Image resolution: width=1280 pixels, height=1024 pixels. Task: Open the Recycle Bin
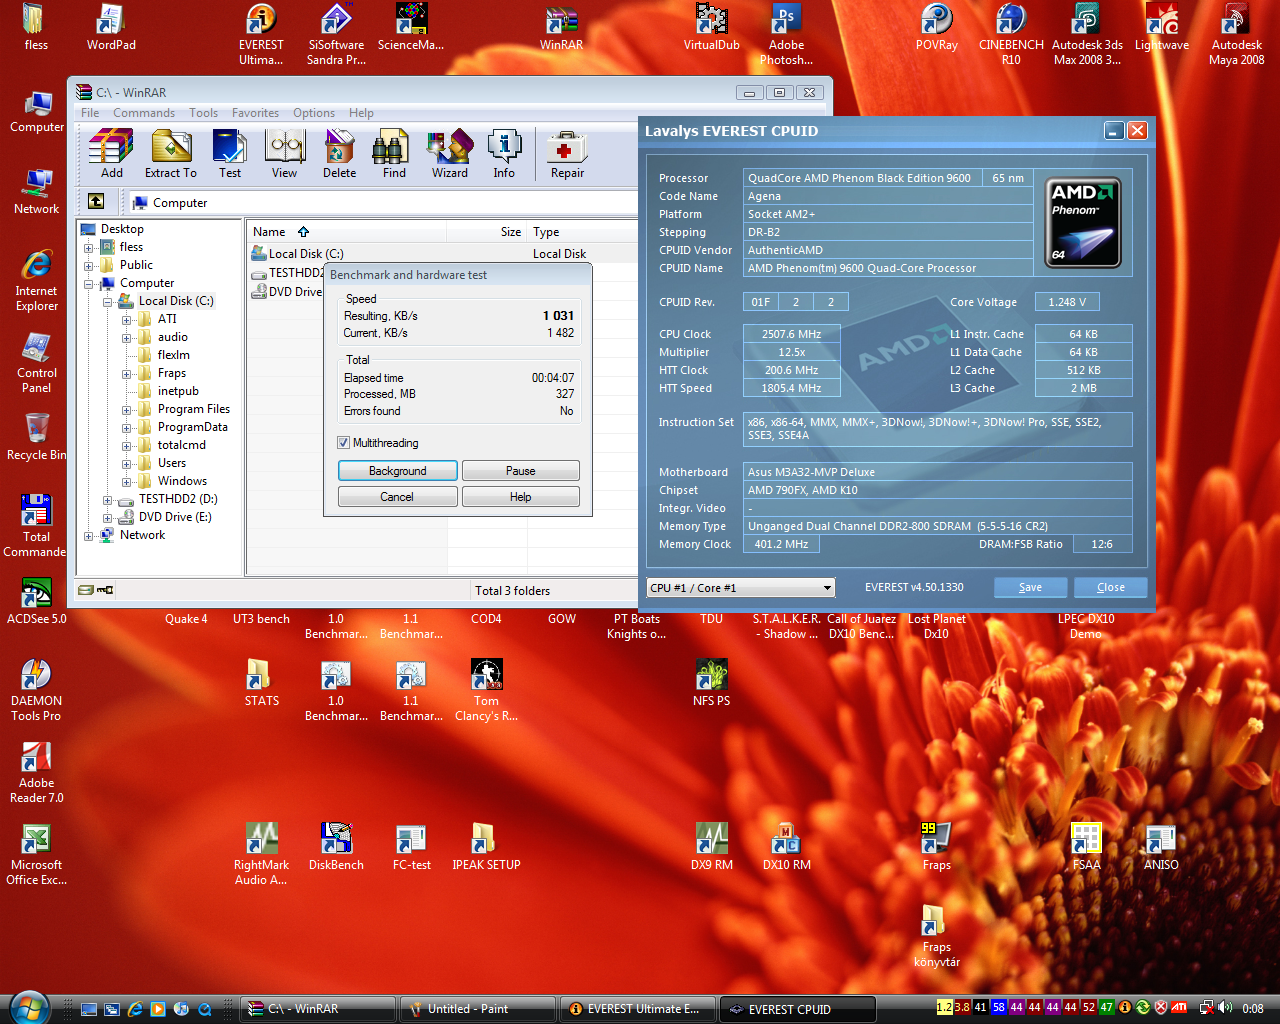click(x=37, y=436)
